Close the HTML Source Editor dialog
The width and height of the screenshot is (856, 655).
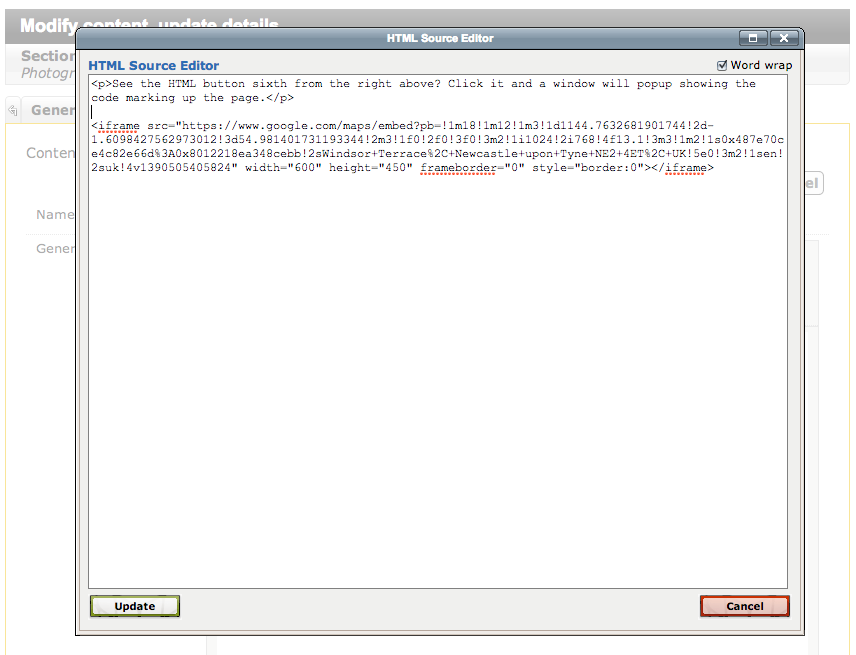coord(785,38)
